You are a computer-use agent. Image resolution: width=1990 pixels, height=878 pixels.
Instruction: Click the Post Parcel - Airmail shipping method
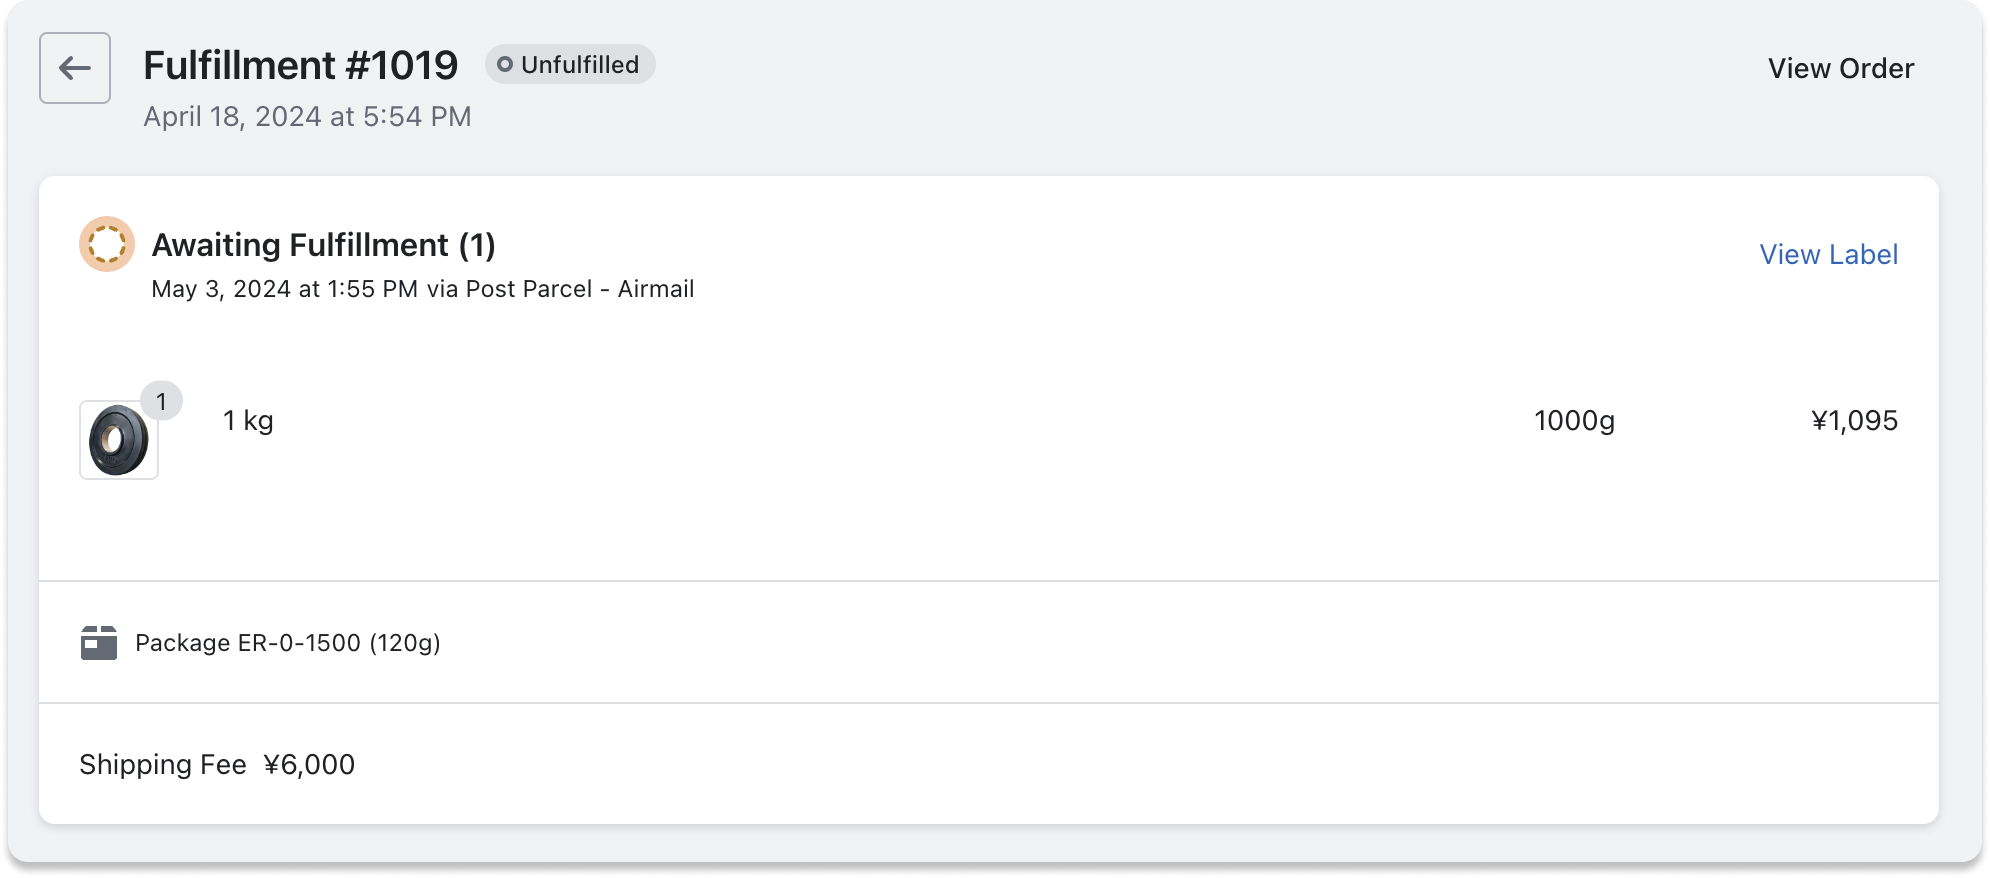click(x=580, y=289)
